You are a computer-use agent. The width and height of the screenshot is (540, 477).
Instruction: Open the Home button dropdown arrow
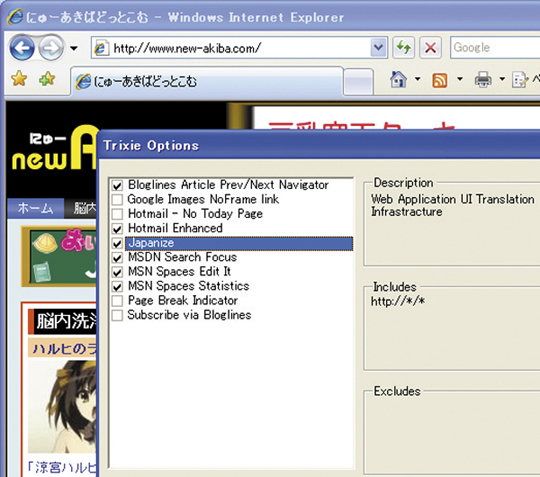418,80
